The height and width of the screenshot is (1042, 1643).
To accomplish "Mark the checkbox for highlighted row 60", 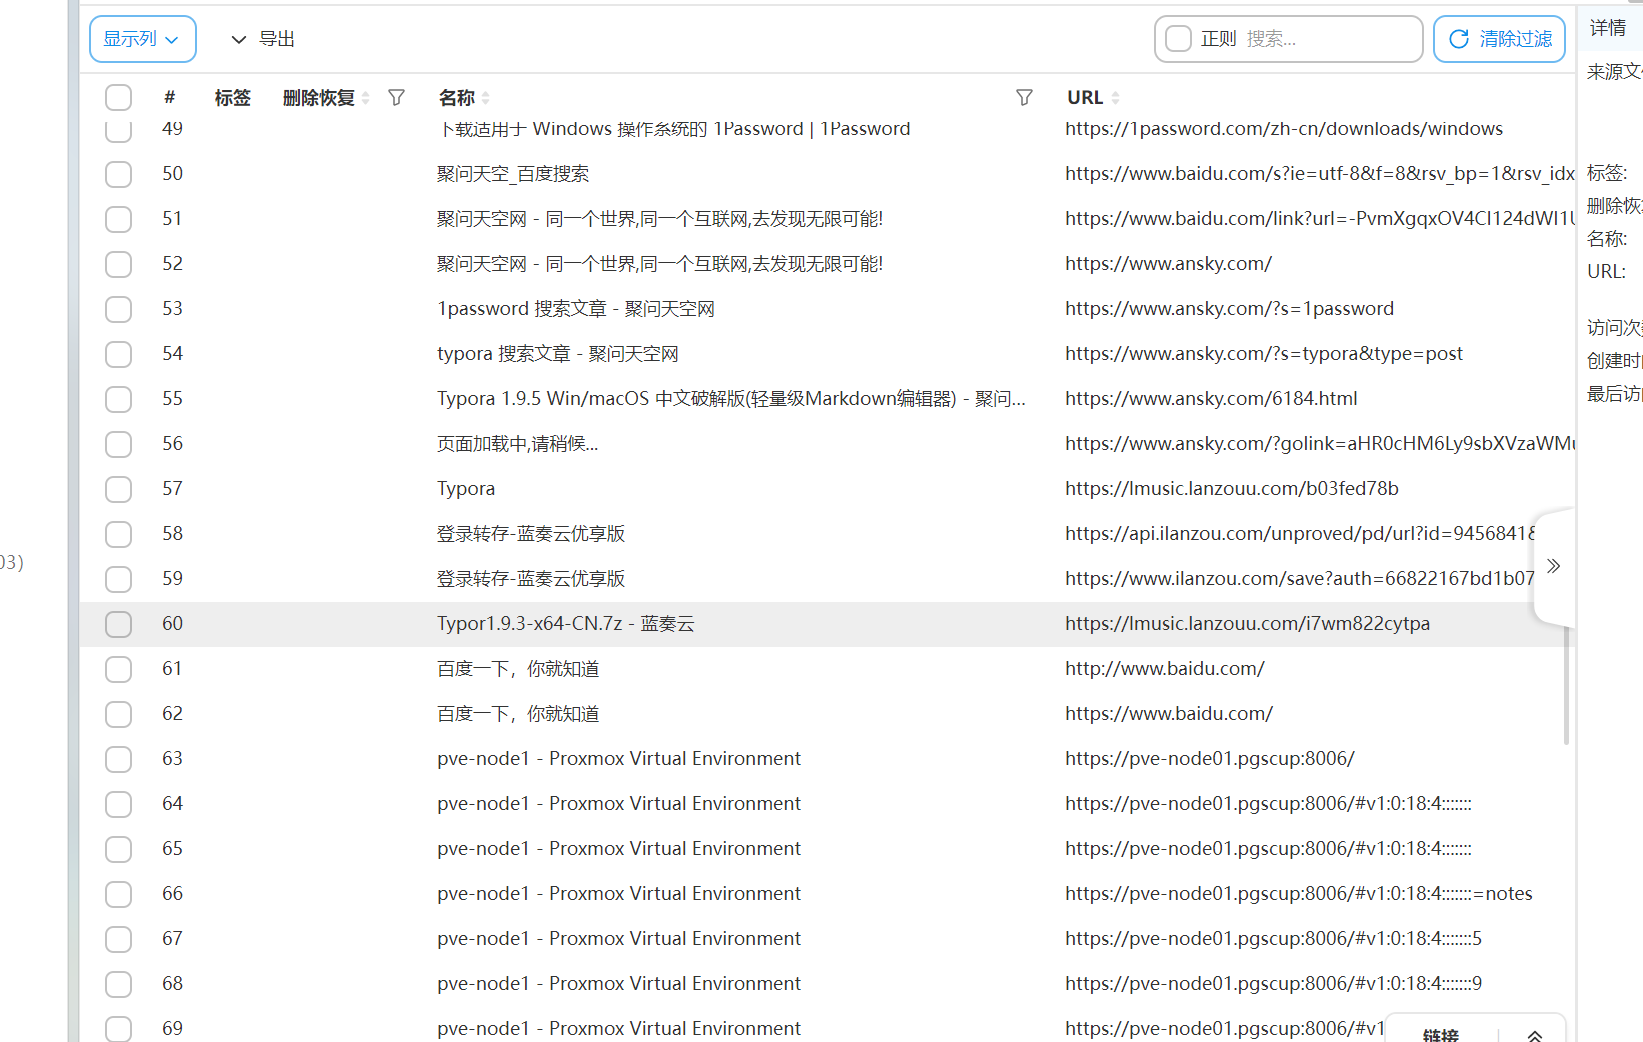I will pos(119,624).
